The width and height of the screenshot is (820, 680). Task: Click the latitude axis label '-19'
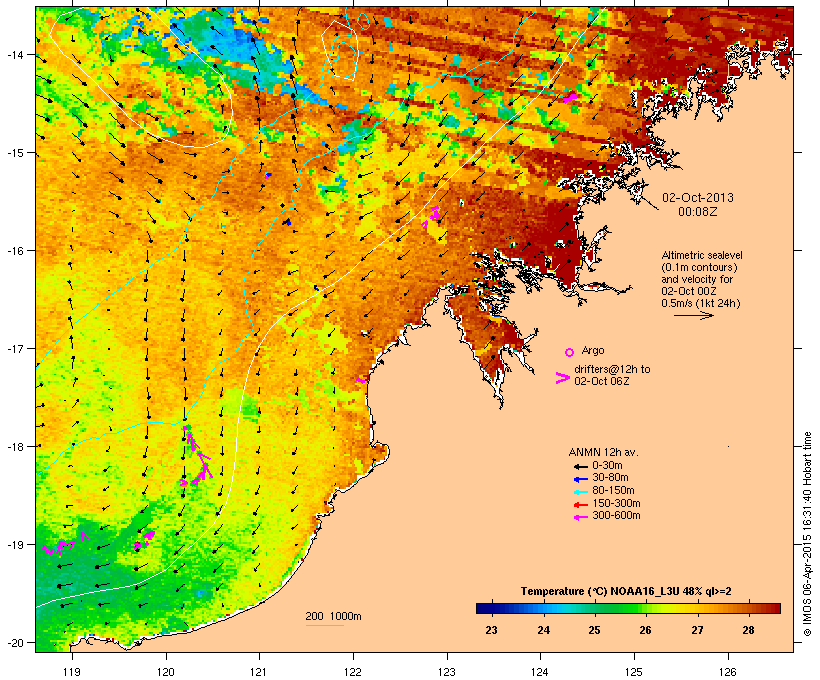15,545
